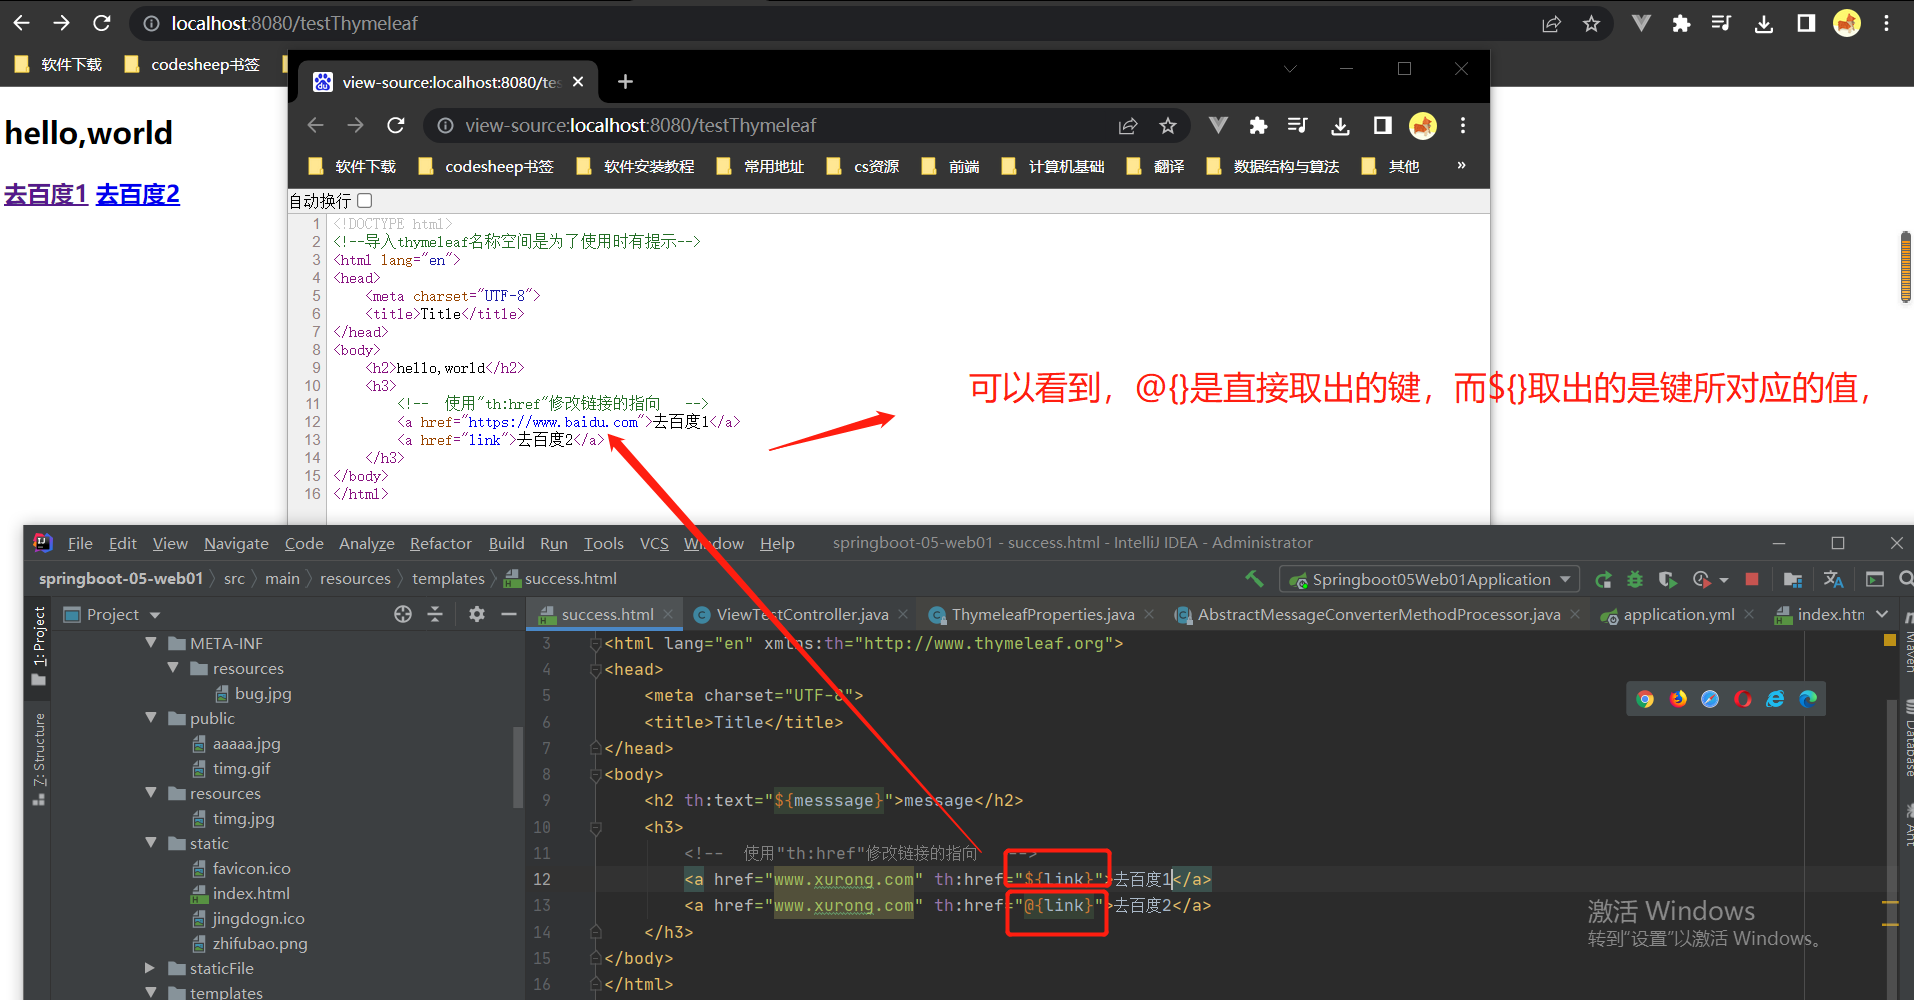Open the 去百度2 link on the page
This screenshot has height=1000, width=1914.
(138, 194)
